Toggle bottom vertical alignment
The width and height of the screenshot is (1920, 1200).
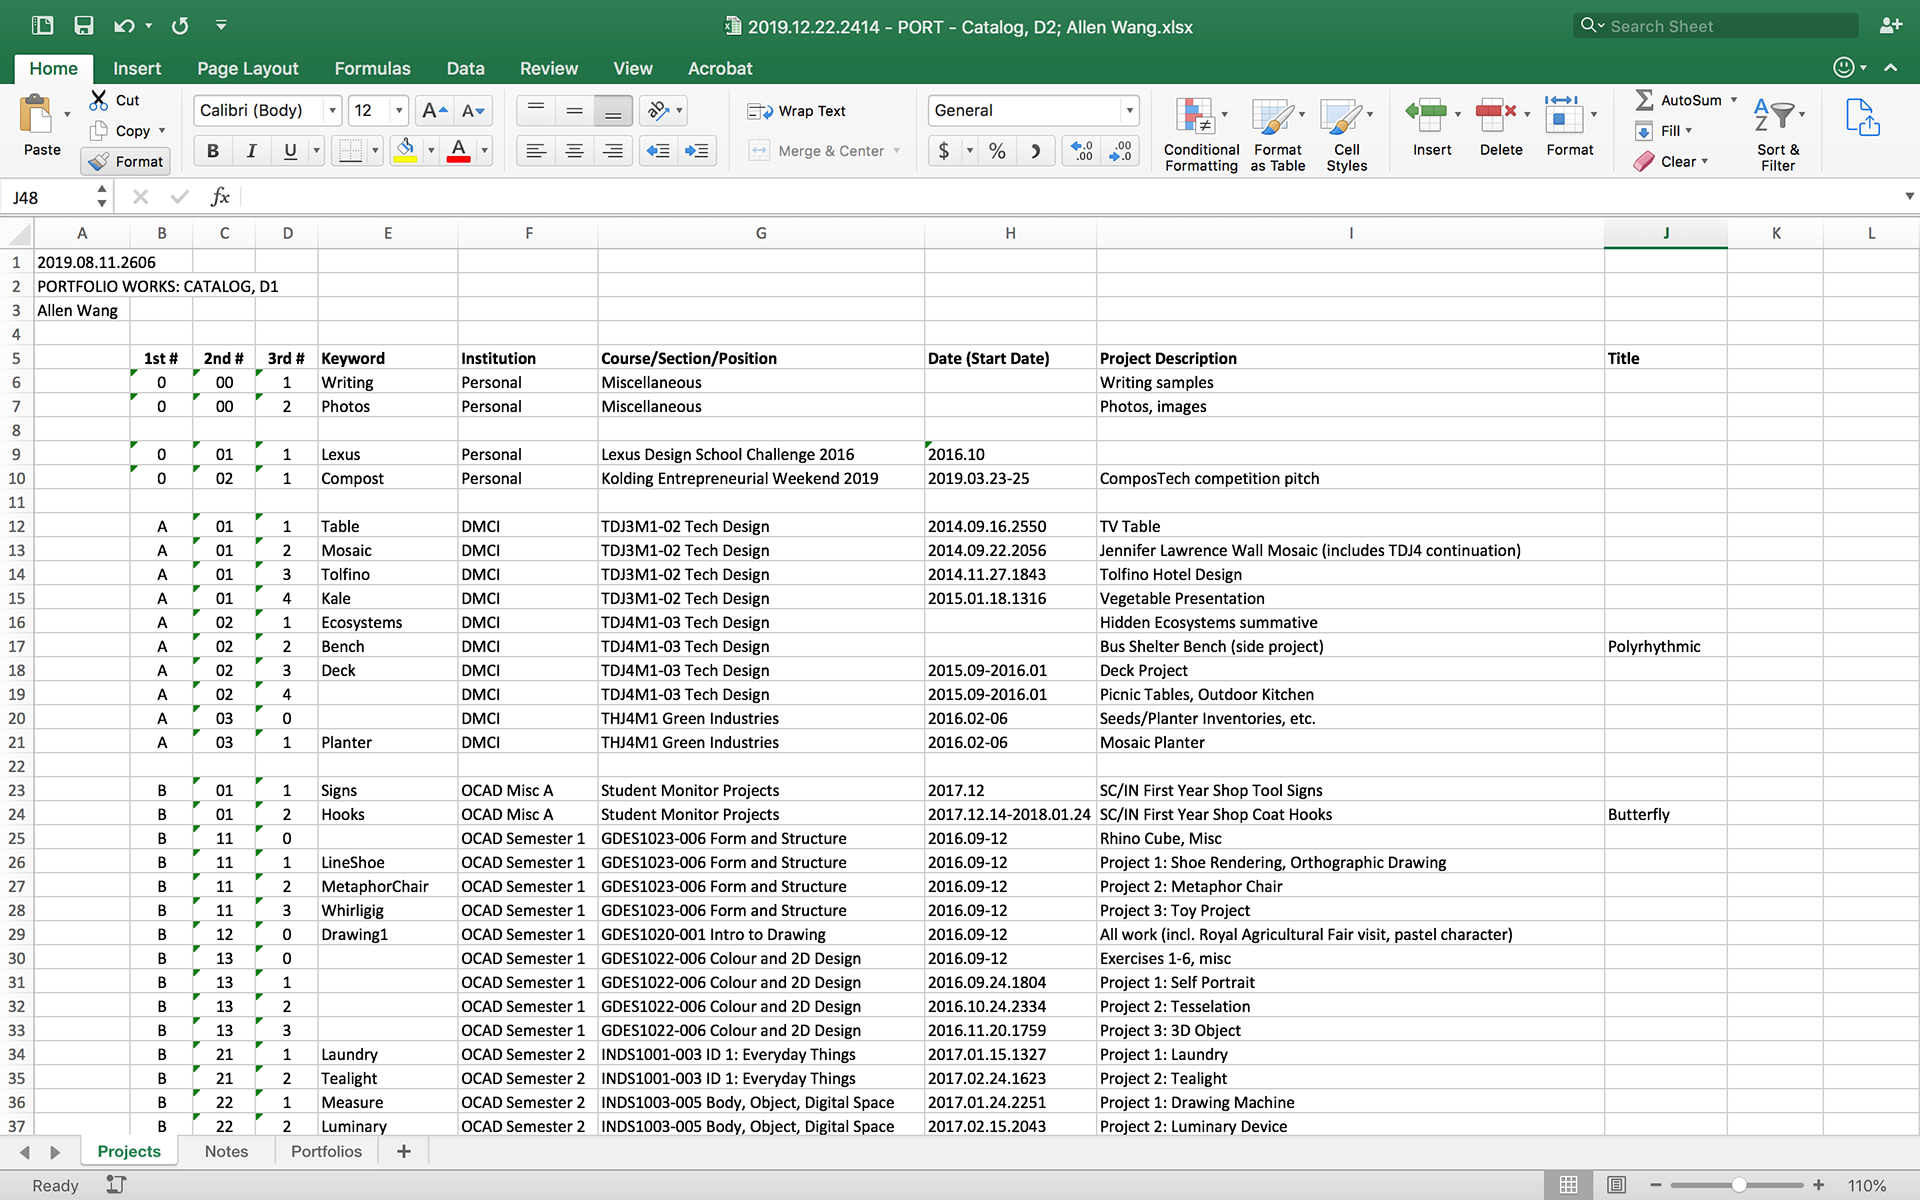tap(613, 111)
